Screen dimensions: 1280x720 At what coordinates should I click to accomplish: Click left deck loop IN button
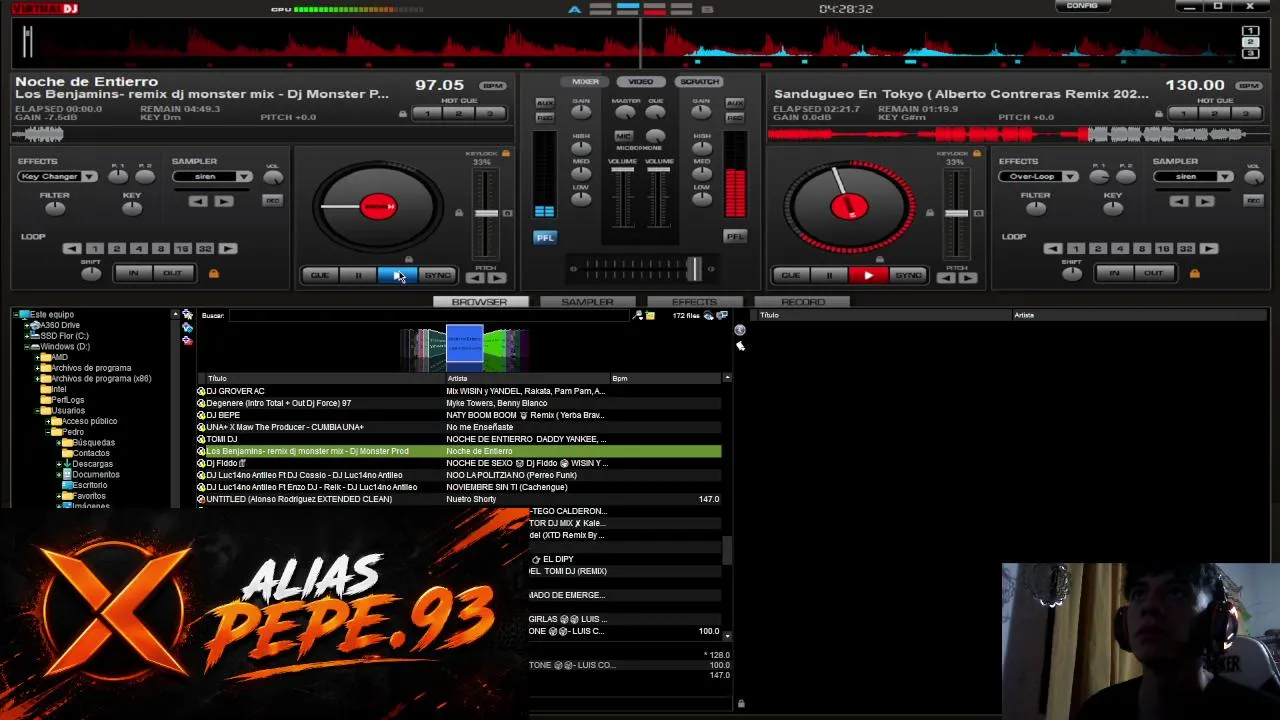133,273
